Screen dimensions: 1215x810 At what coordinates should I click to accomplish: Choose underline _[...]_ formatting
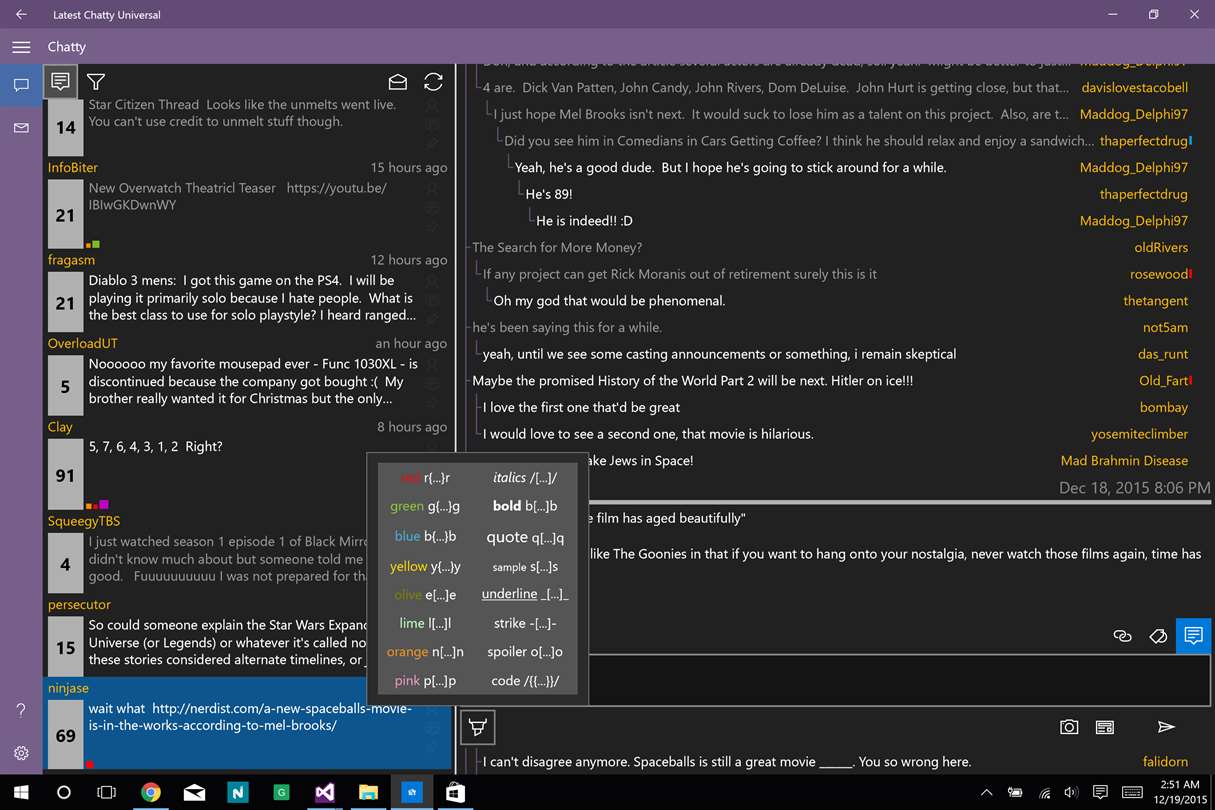(525, 594)
